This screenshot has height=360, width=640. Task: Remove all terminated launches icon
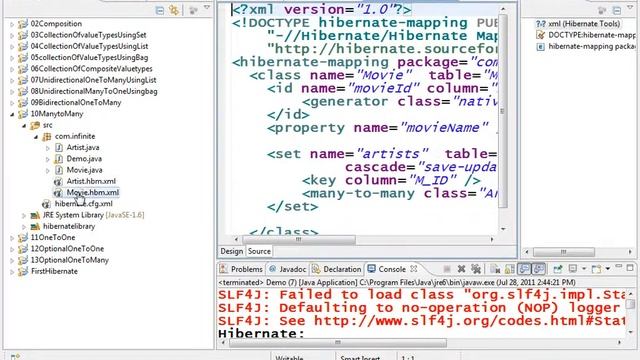click(x=476, y=269)
